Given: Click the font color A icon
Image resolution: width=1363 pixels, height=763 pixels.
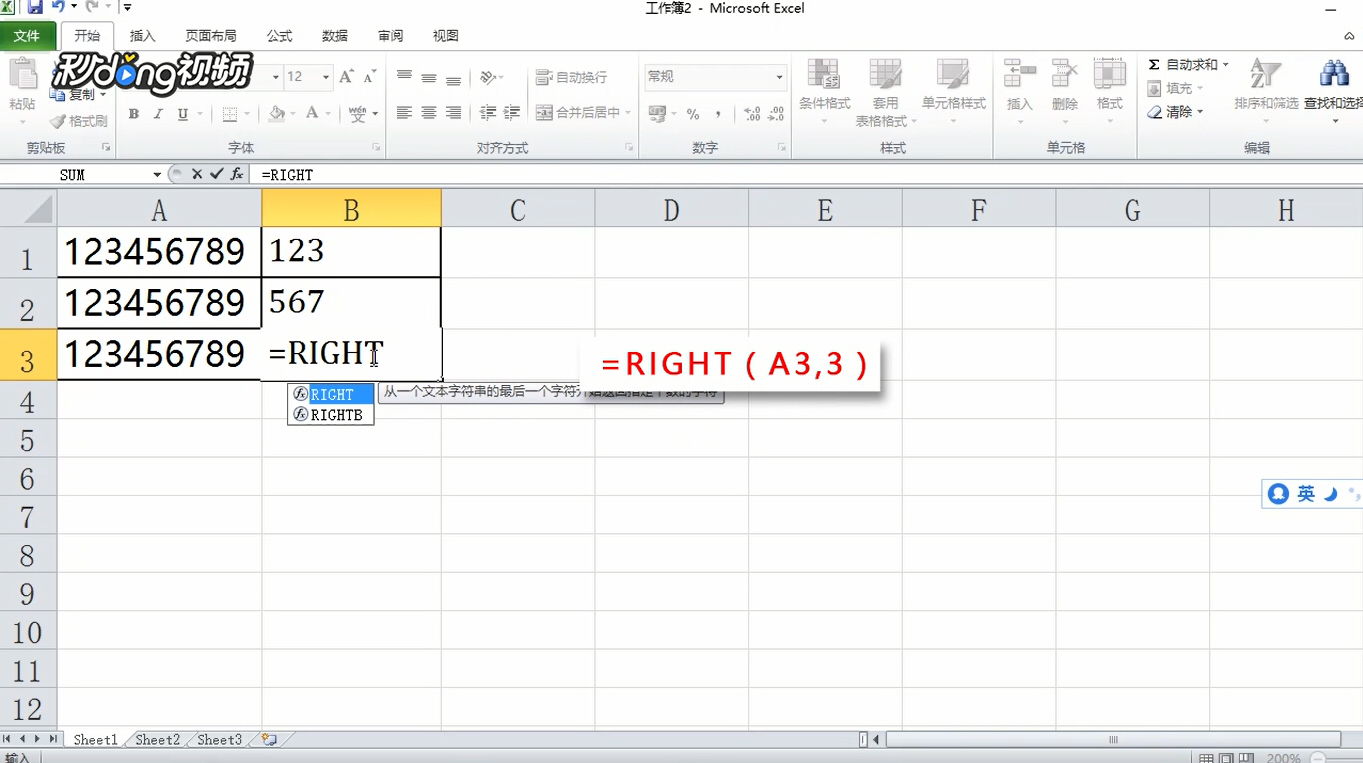Looking at the screenshot, I should click(x=312, y=114).
